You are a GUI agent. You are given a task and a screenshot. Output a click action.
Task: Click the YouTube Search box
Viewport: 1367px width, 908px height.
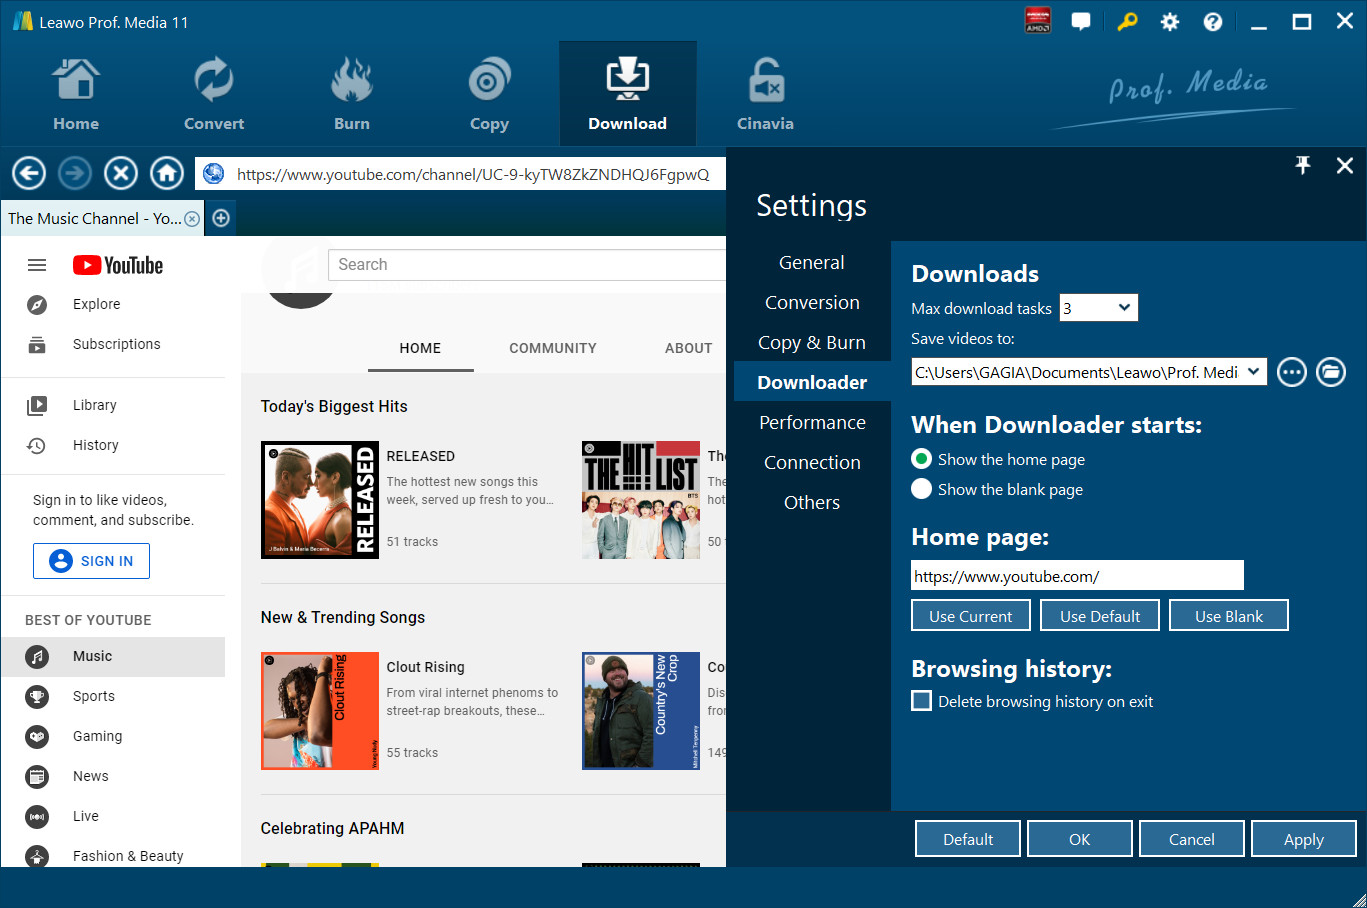(527, 264)
